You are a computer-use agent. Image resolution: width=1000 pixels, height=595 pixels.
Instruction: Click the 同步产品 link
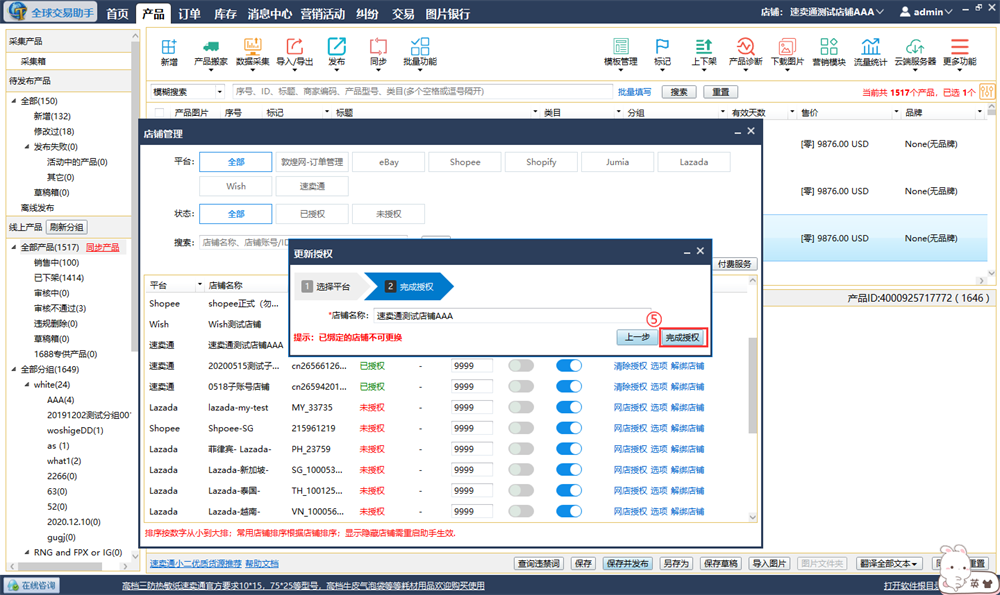[103, 247]
